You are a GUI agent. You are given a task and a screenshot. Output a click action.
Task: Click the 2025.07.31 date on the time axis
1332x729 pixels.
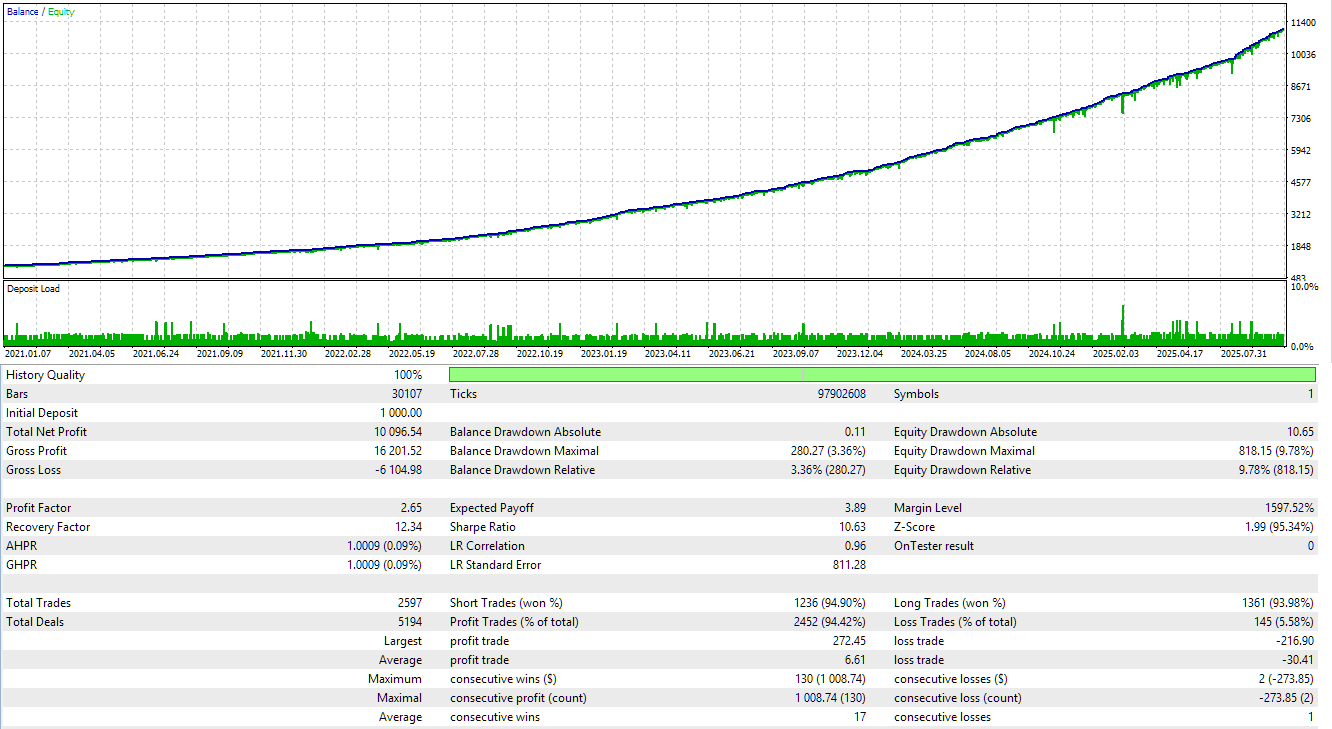point(1244,353)
